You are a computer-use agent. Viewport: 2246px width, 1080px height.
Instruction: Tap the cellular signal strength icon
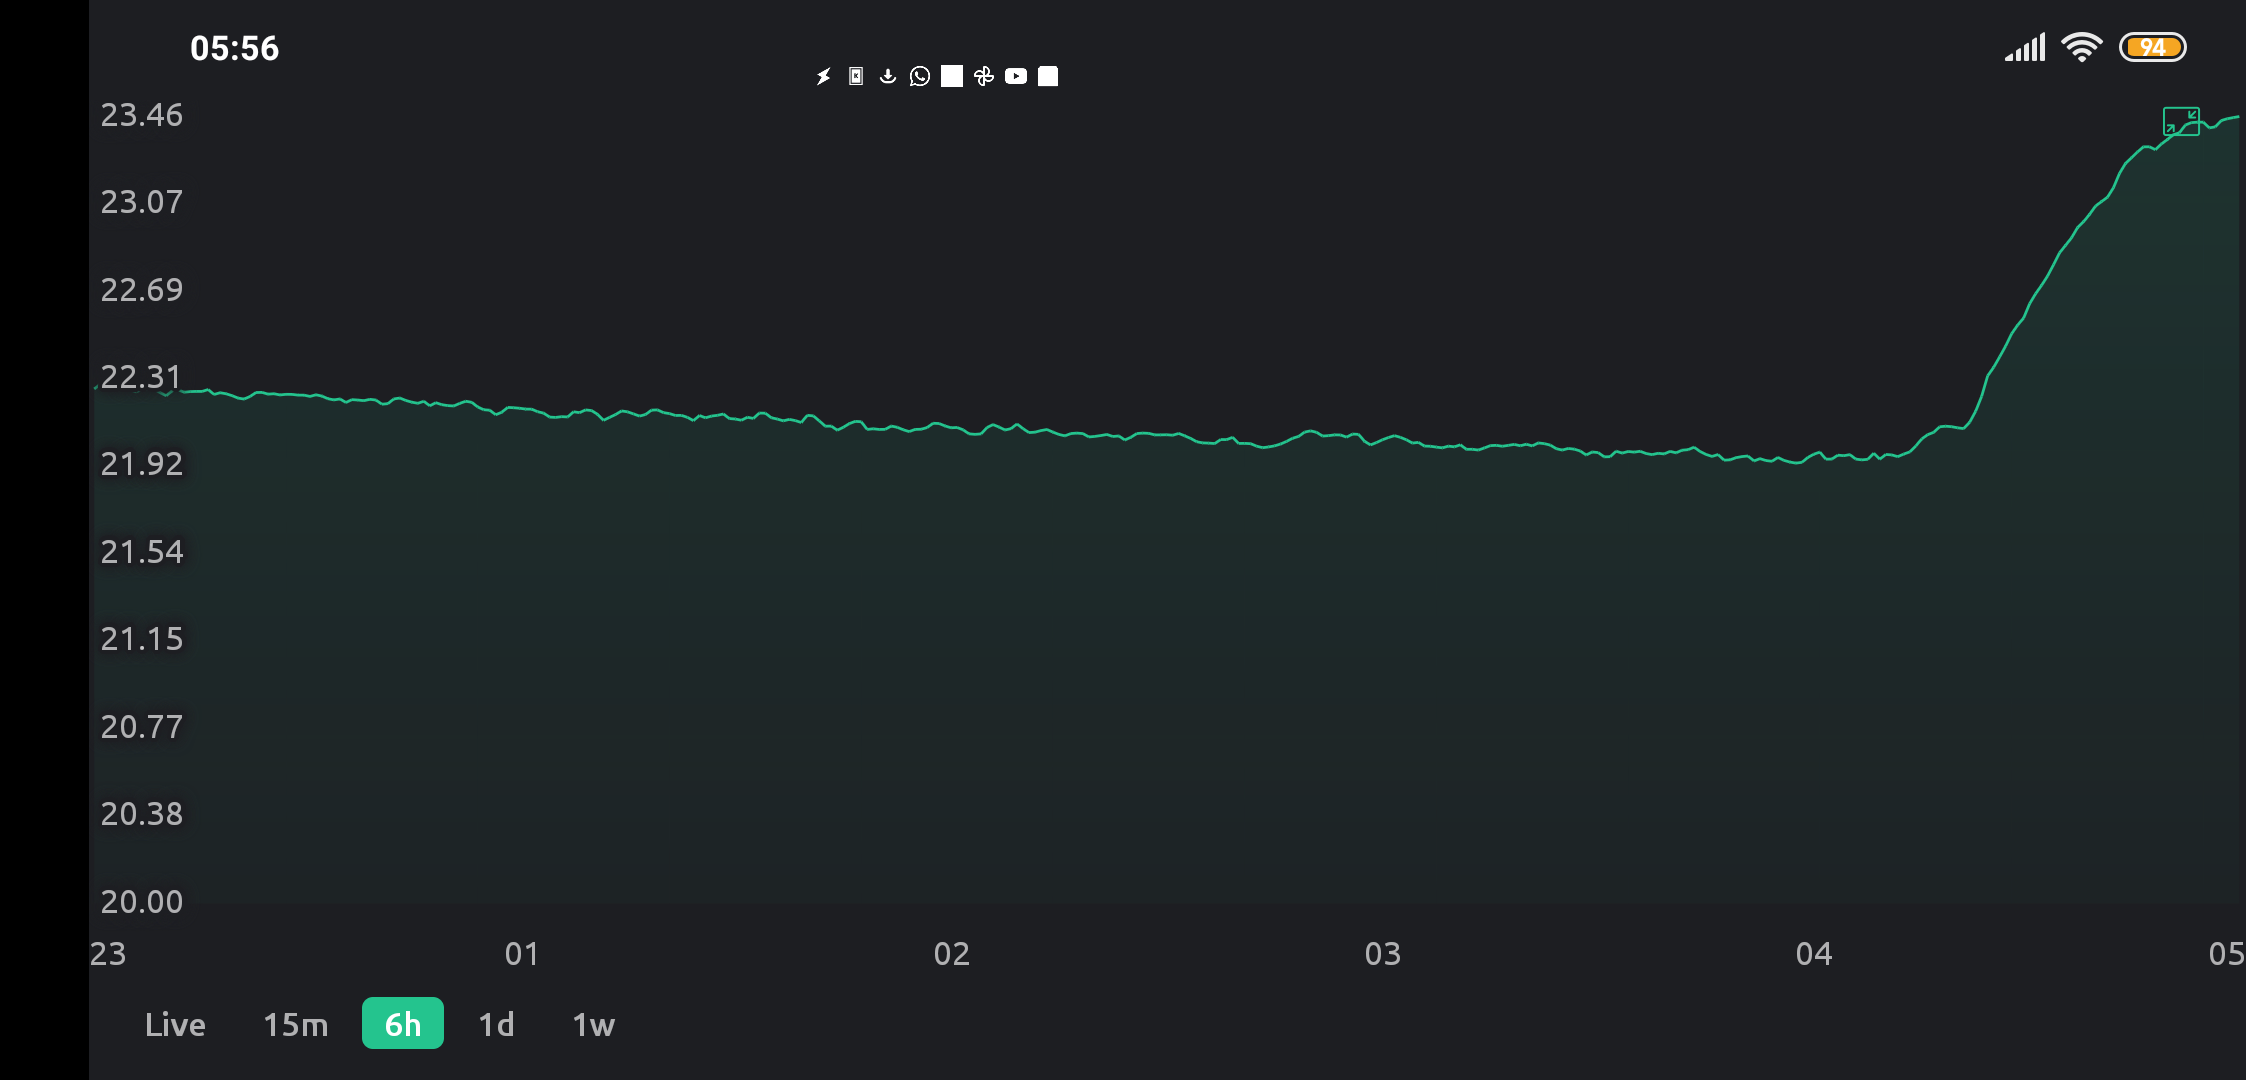(2025, 47)
